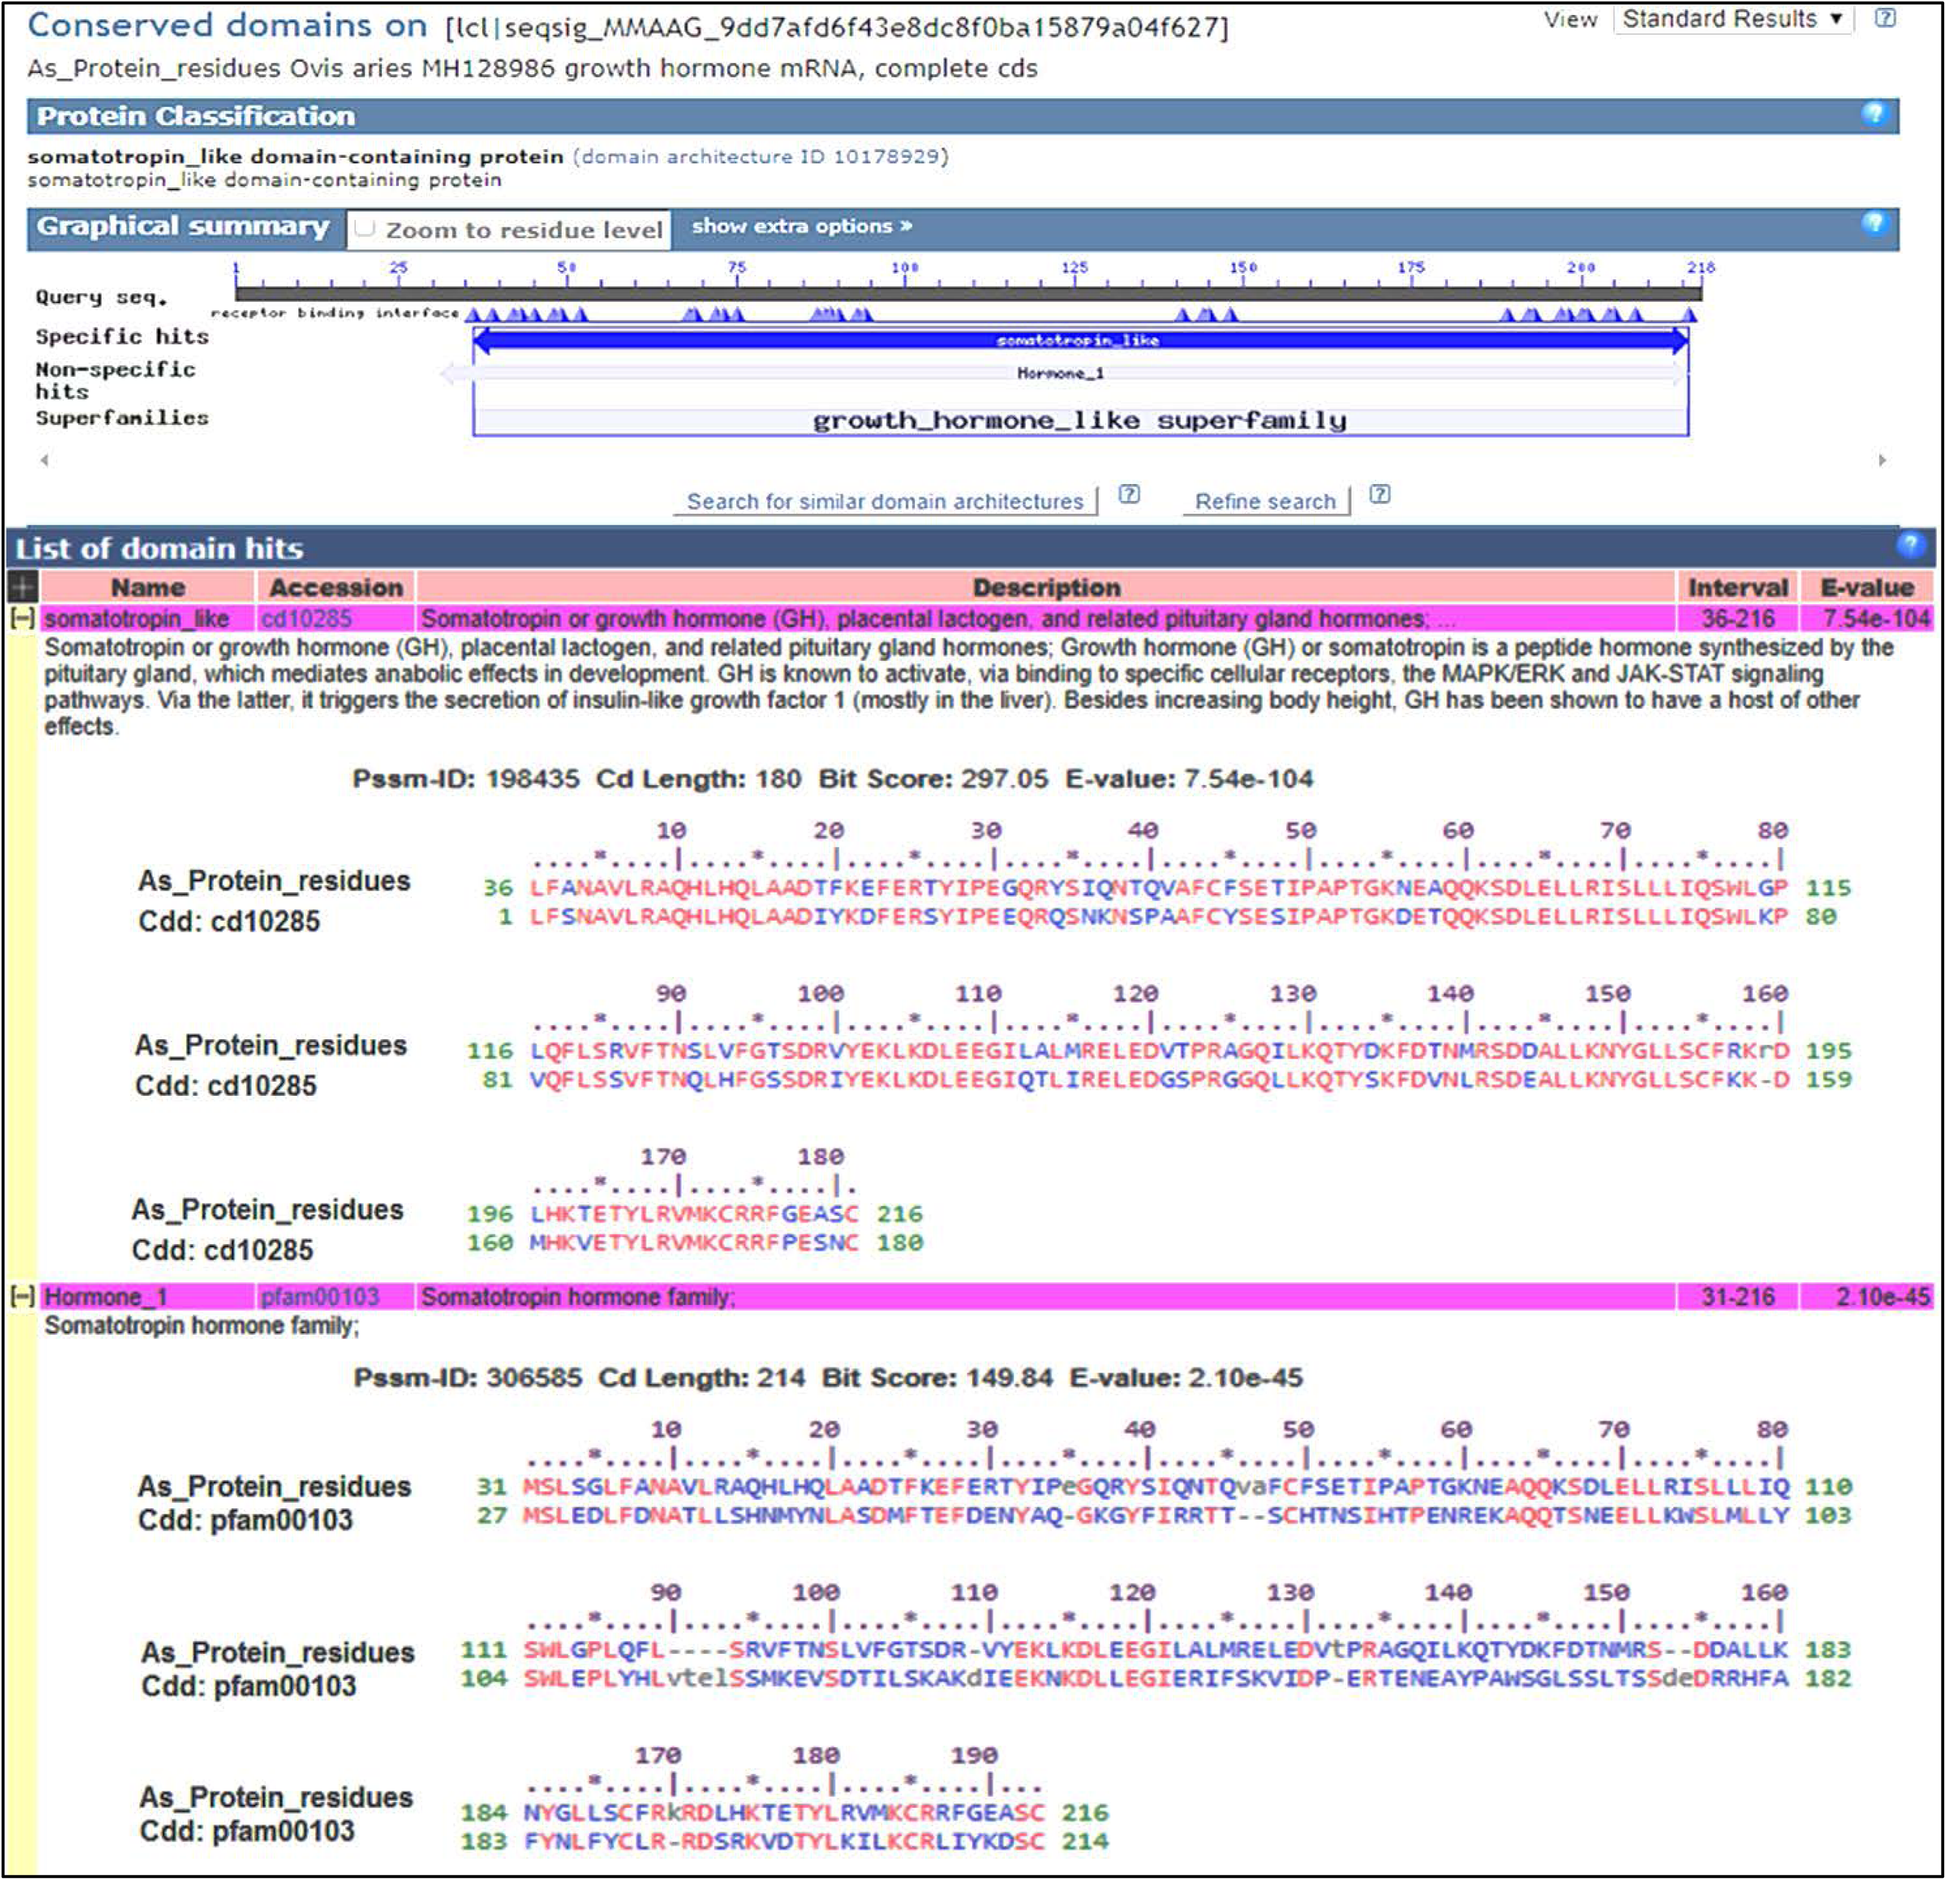
Task: Click the Query seq. ruler bar
Action: [x=968, y=293]
